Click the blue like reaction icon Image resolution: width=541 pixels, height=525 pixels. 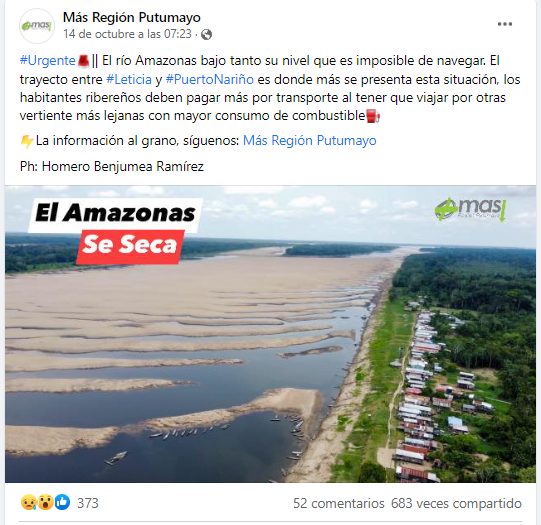[62, 502]
